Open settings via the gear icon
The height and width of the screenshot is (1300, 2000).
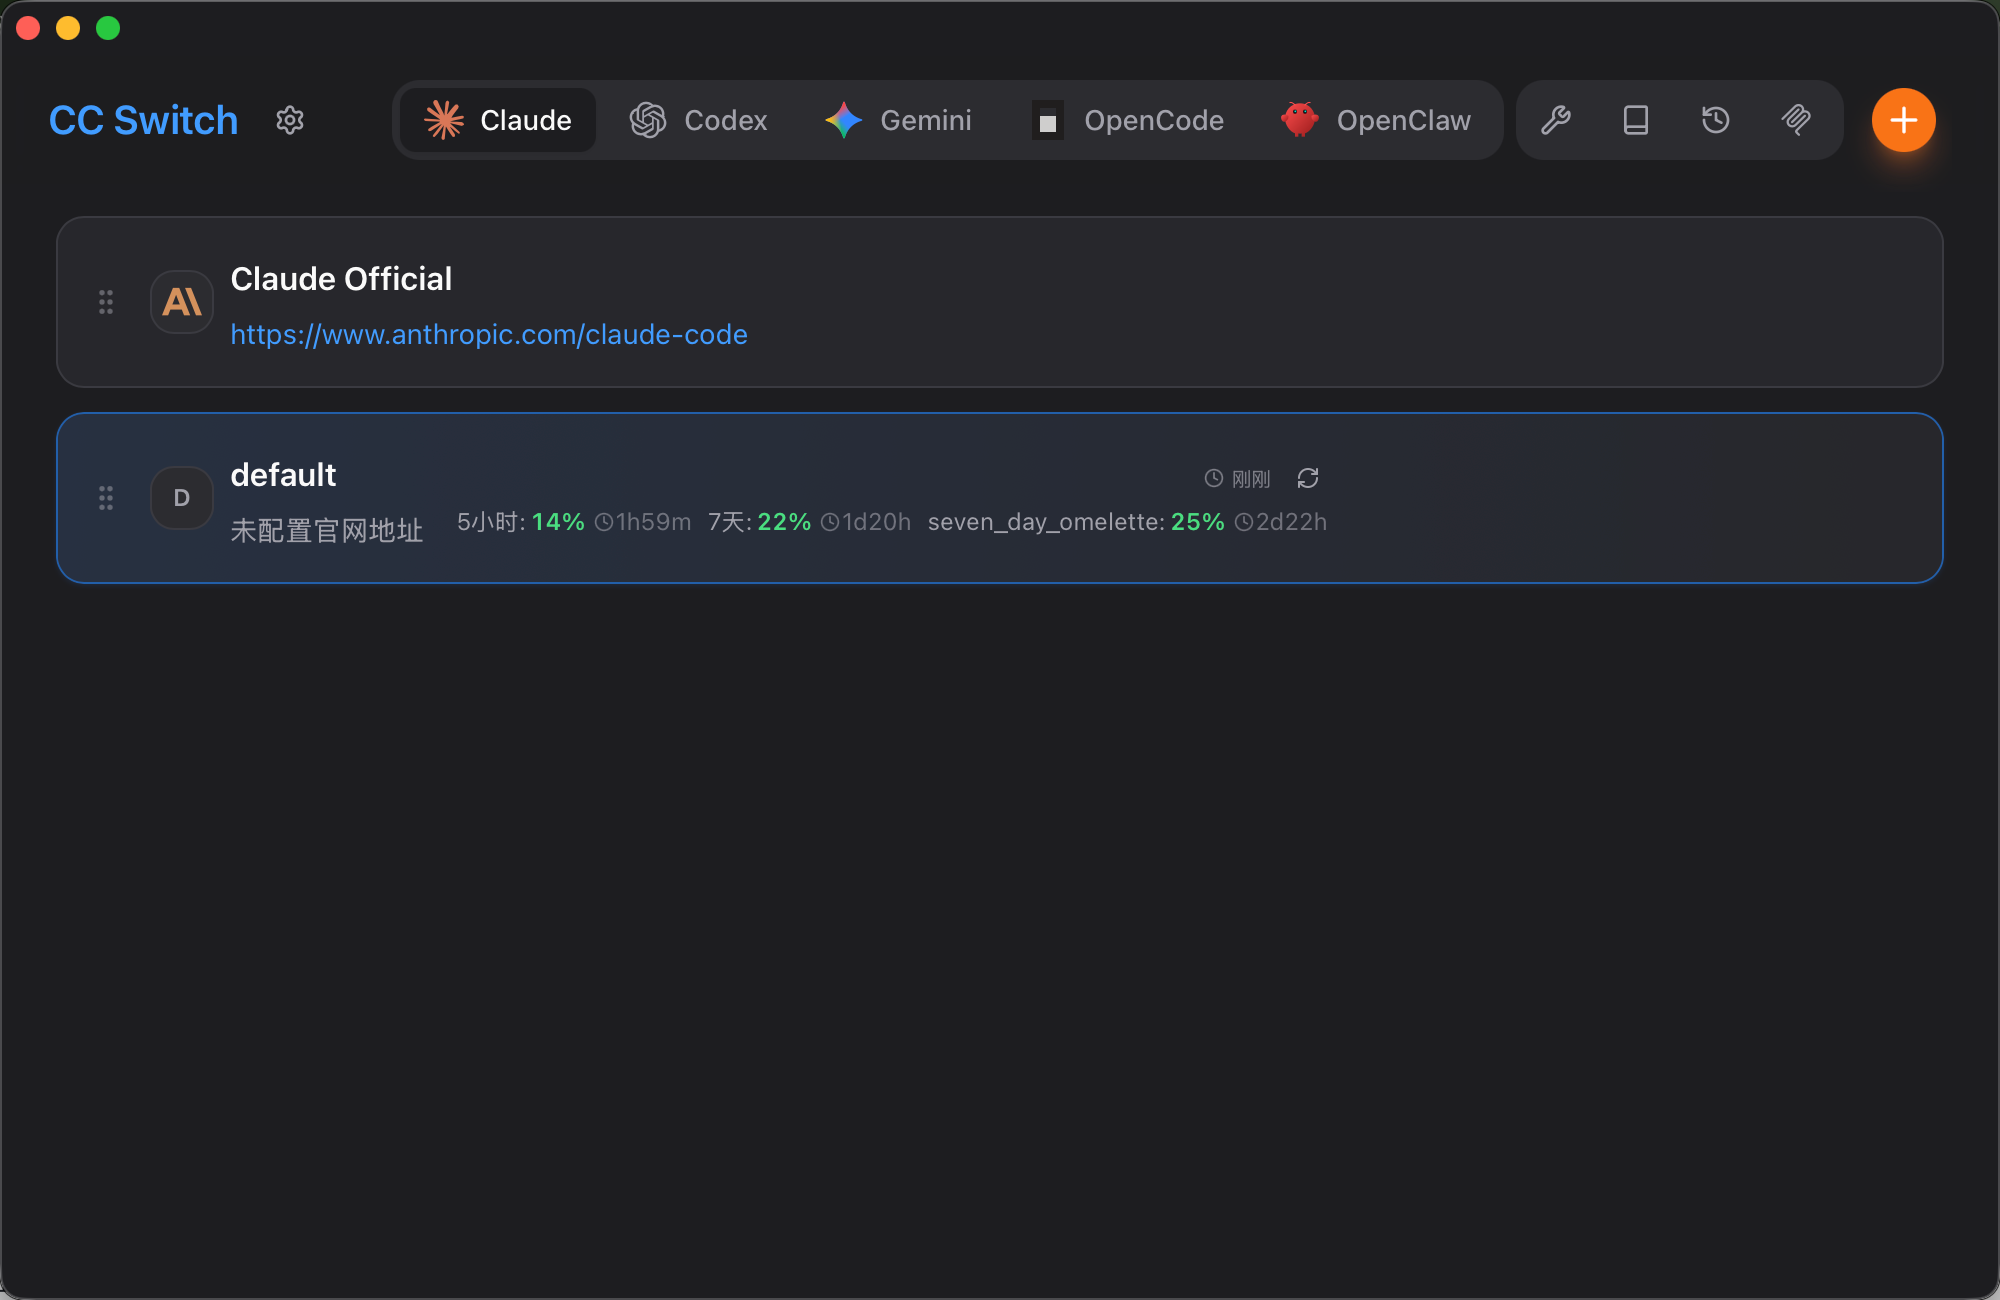tap(290, 120)
